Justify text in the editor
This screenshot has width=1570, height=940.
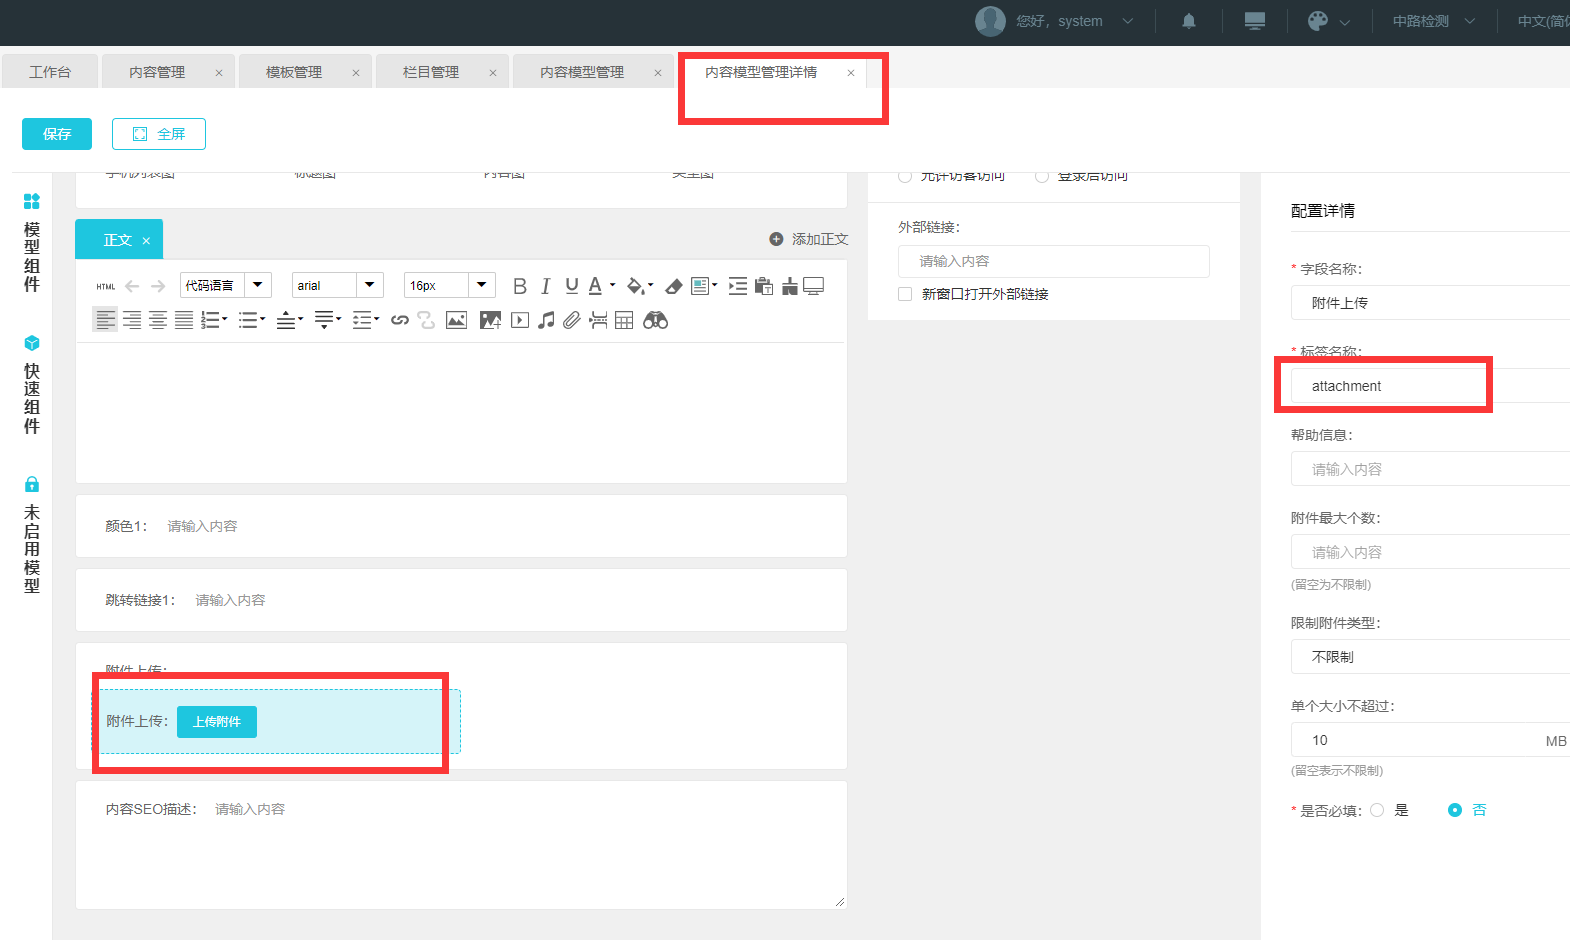[x=184, y=320]
